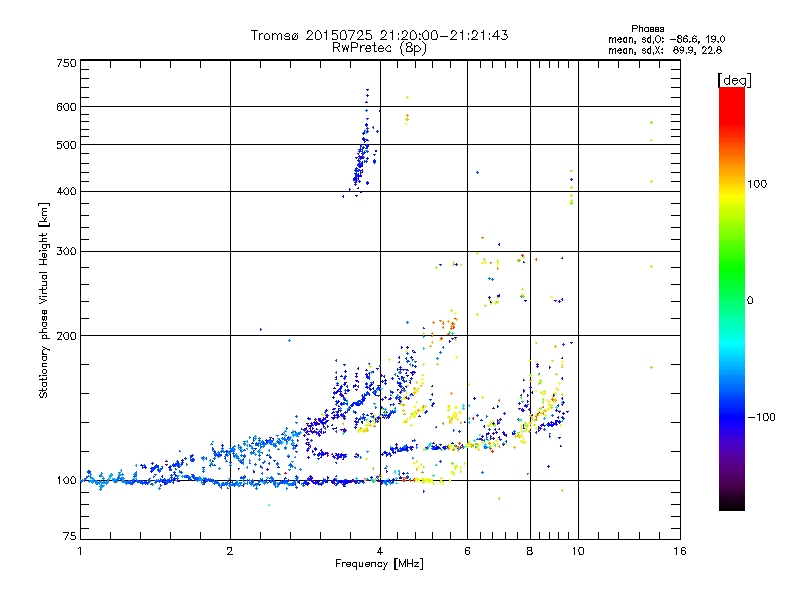Select the 'RwPretec (8p)' subtitle text
This screenshot has height=600, width=800.
[x=379, y=48]
